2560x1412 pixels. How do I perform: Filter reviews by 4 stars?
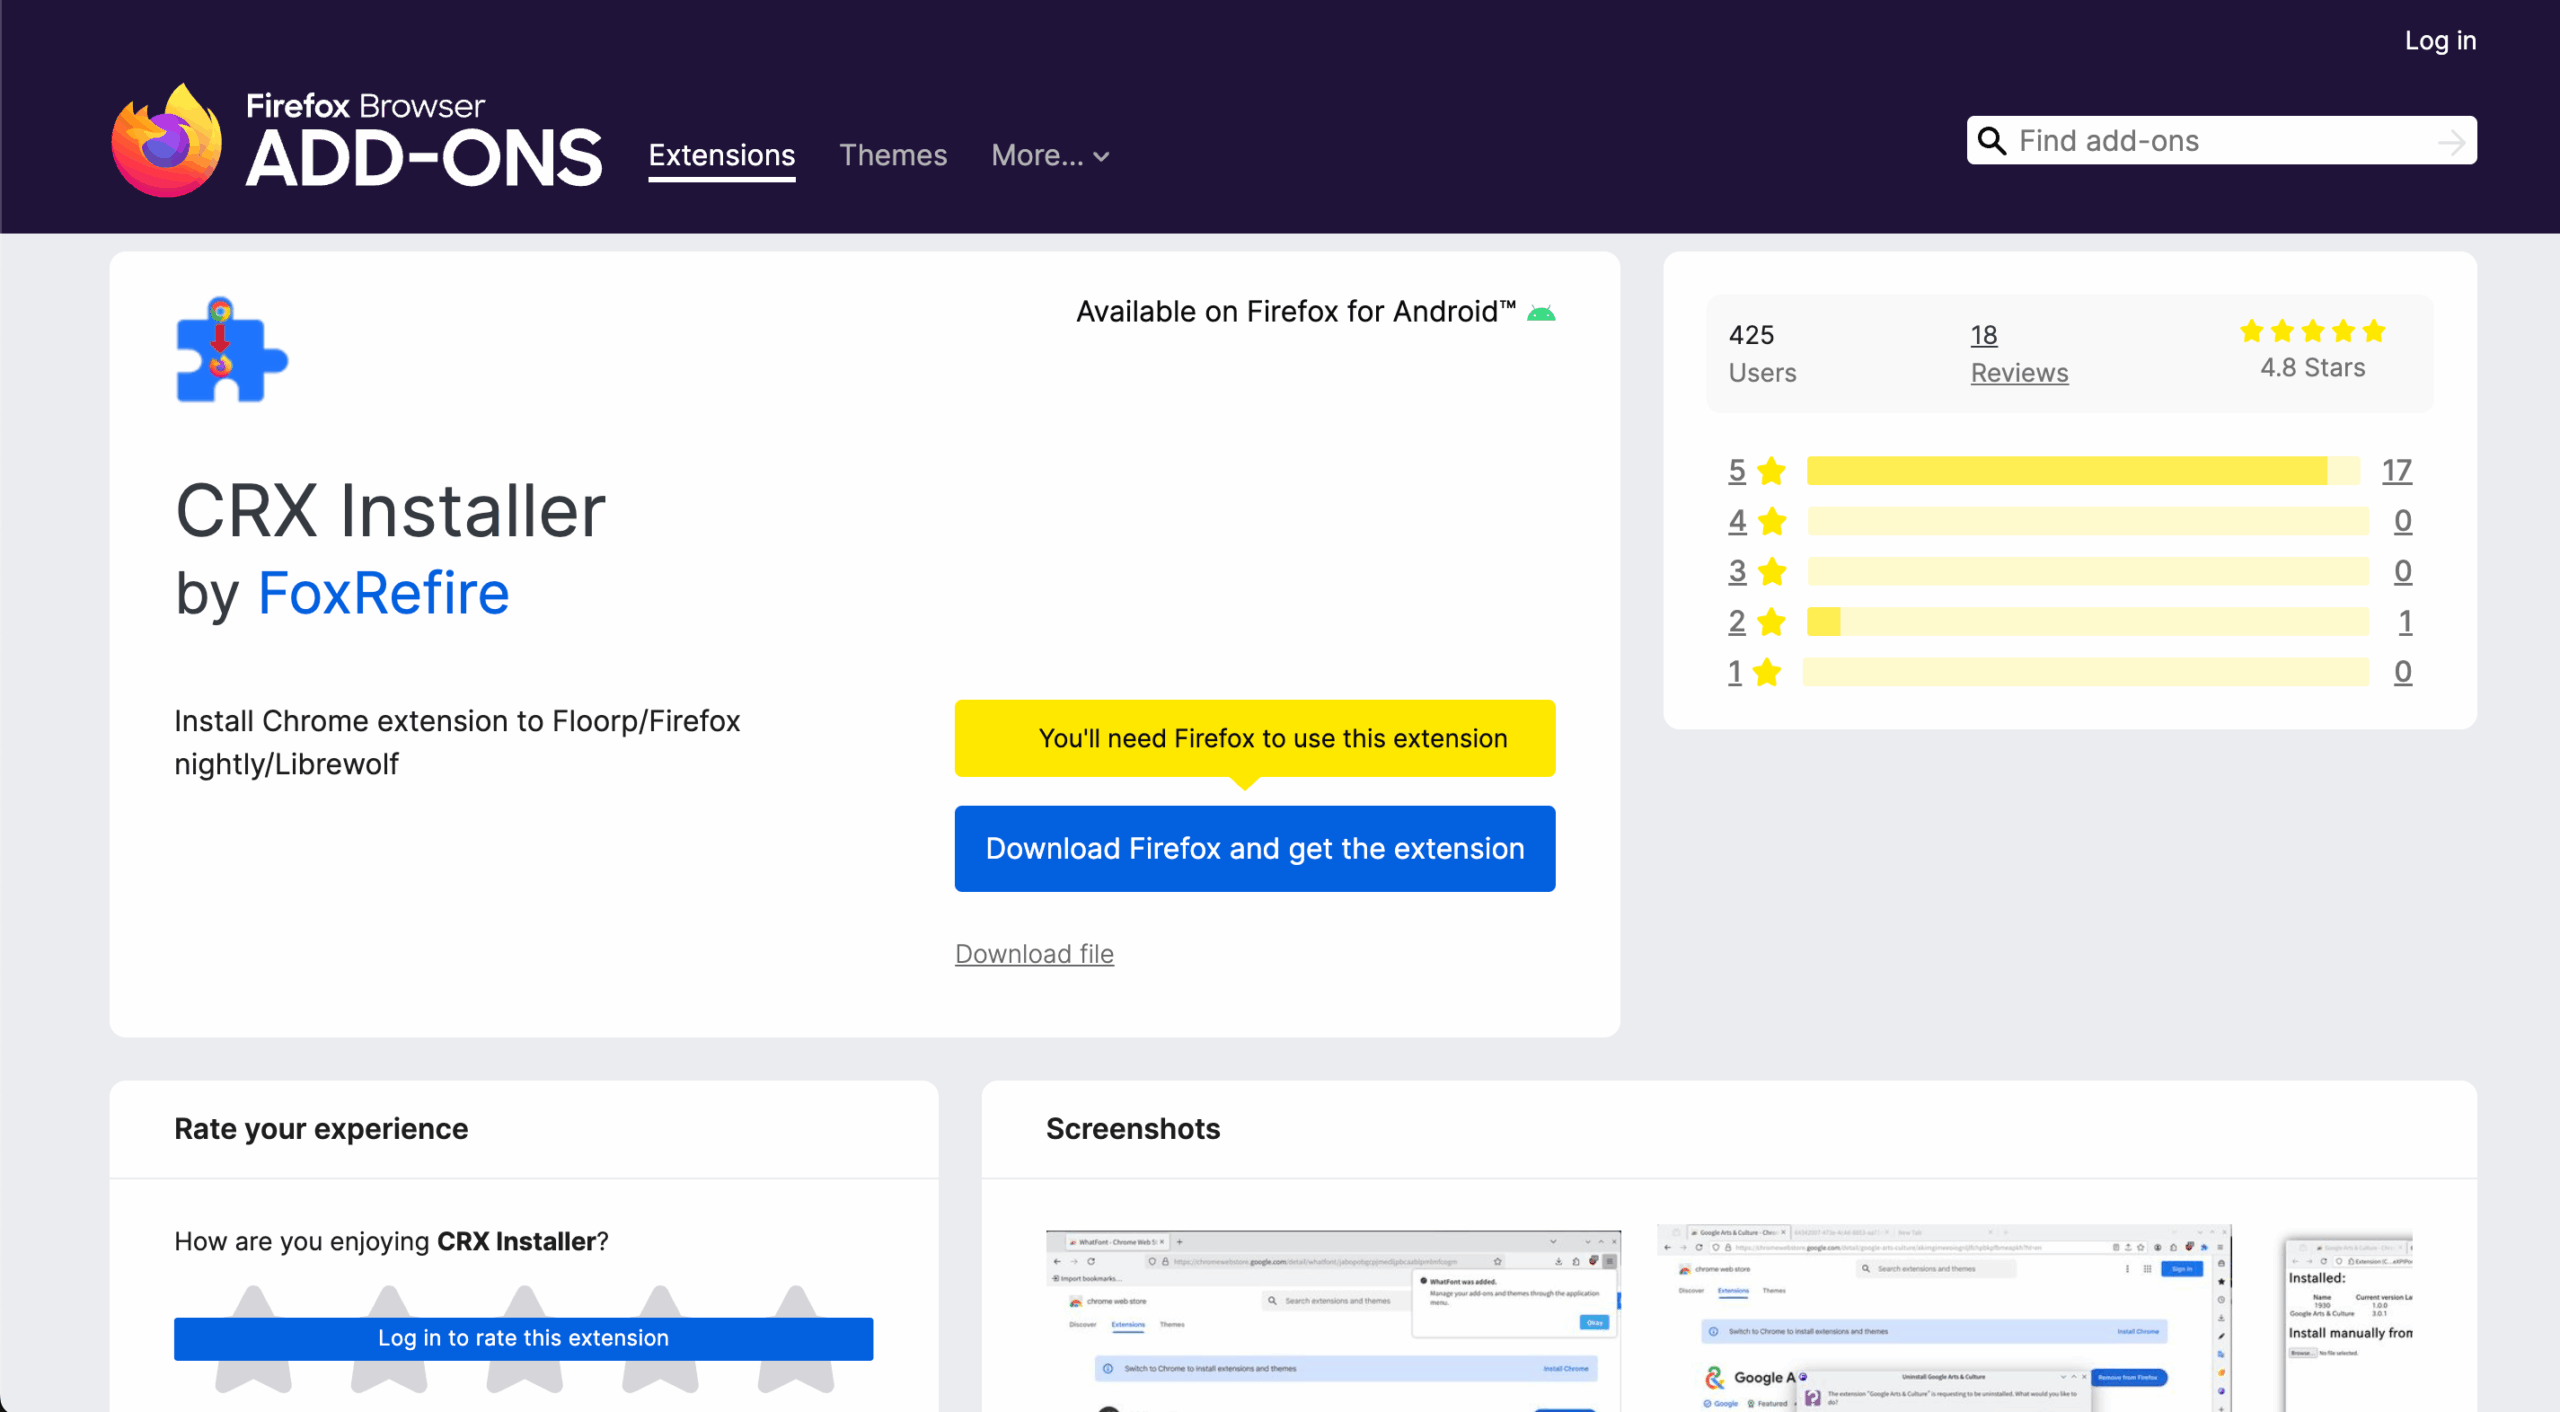click(x=1756, y=521)
